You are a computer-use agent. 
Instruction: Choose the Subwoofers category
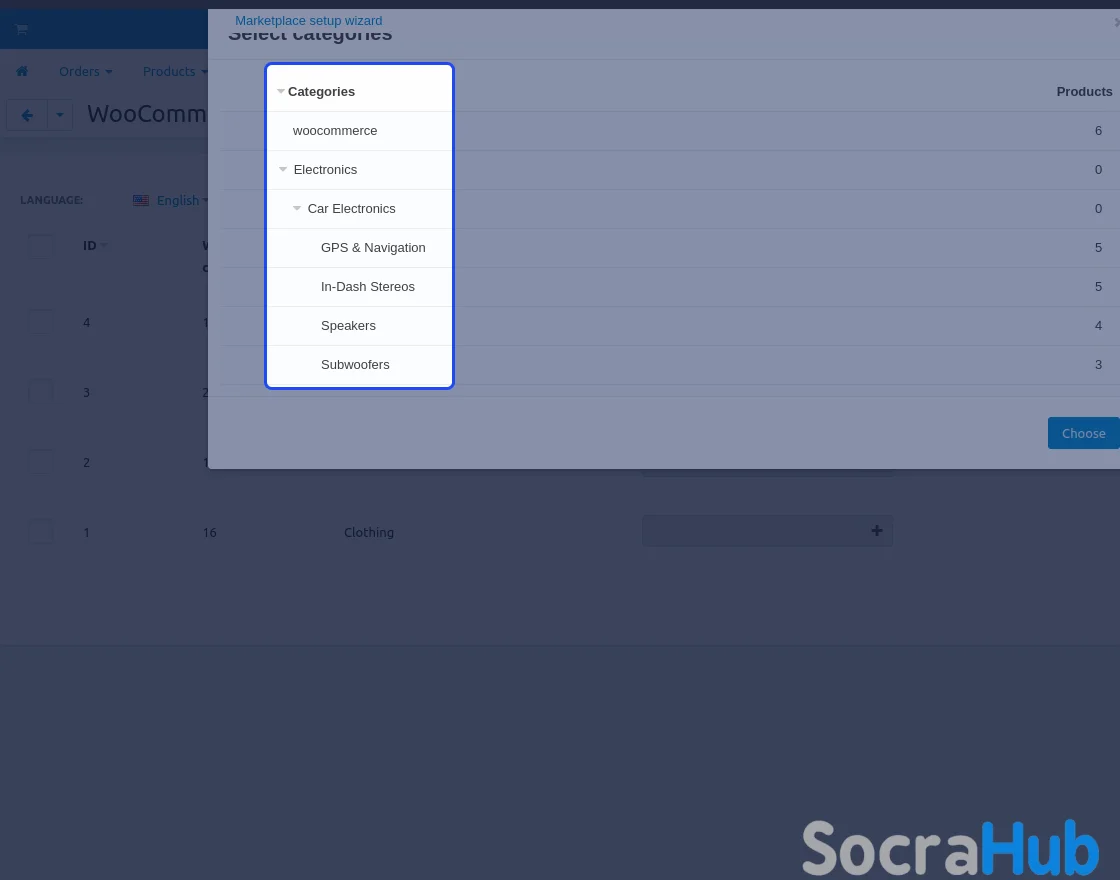355,364
